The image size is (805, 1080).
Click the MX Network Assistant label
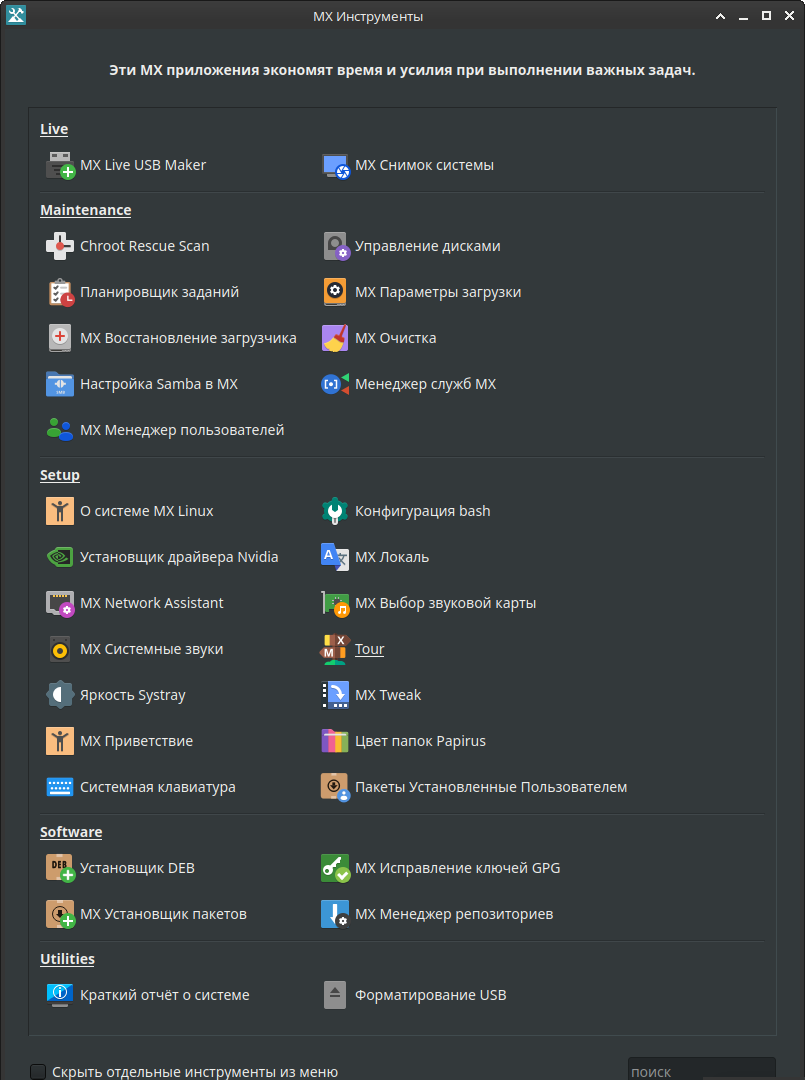[x=152, y=603]
